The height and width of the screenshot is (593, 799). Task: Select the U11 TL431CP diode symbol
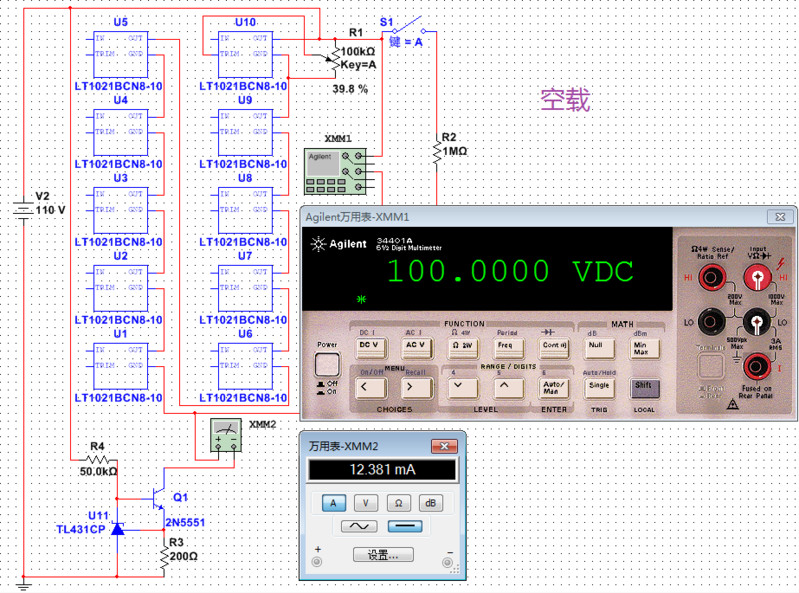tap(118, 528)
